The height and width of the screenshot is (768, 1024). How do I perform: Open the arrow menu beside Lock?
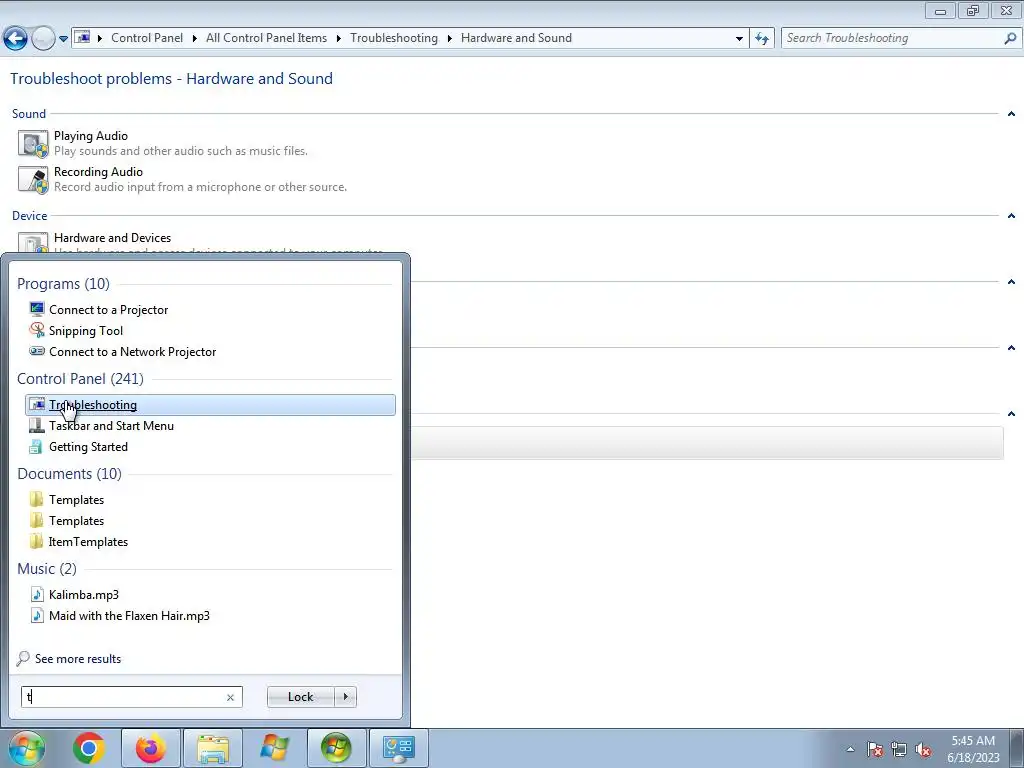point(345,697)
